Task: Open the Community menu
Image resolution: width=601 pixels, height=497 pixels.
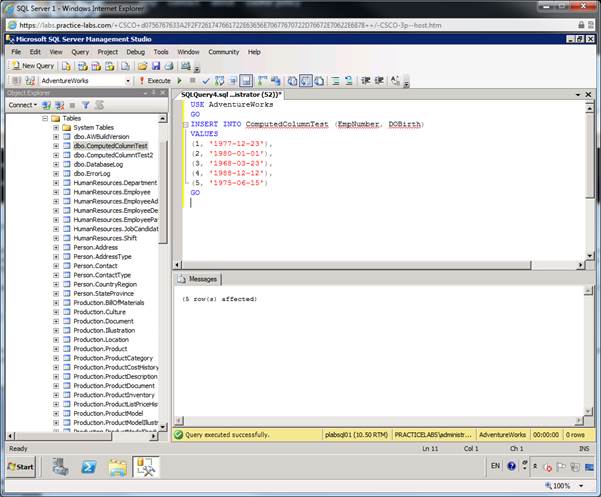Action: (224, 52)
